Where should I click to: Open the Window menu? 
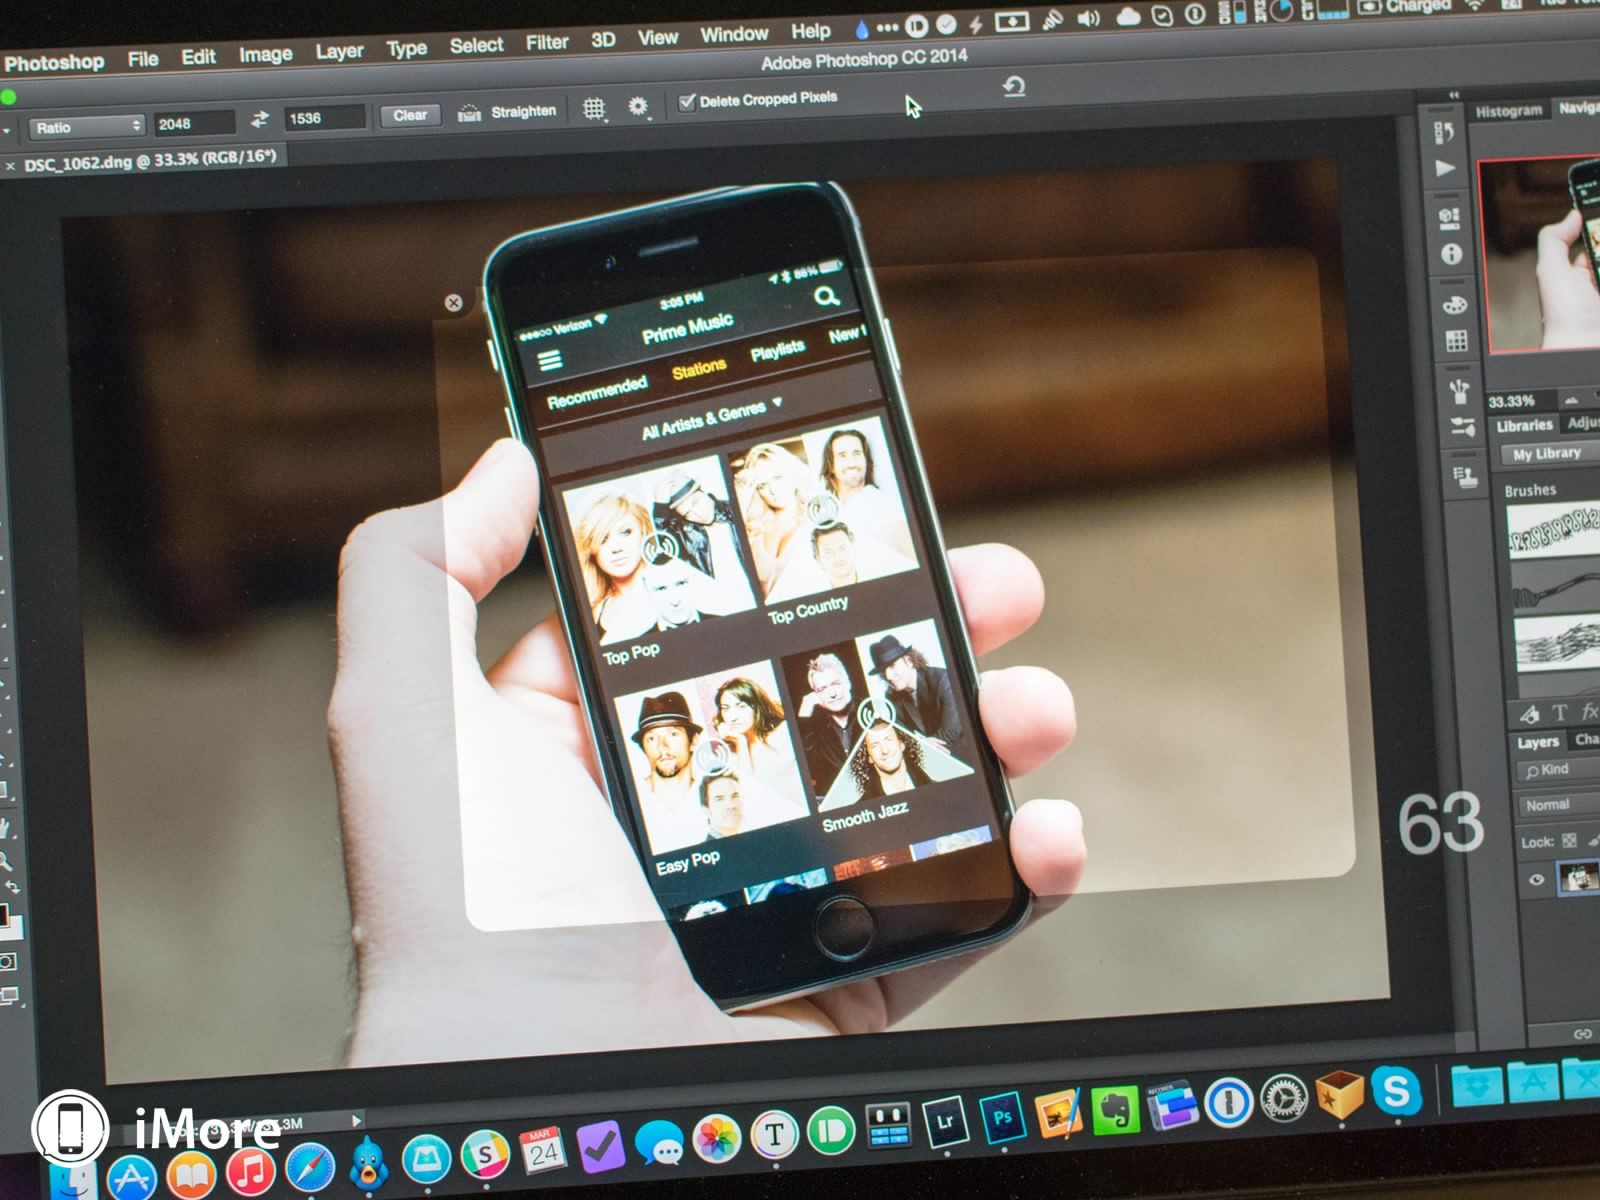[734, 35]
